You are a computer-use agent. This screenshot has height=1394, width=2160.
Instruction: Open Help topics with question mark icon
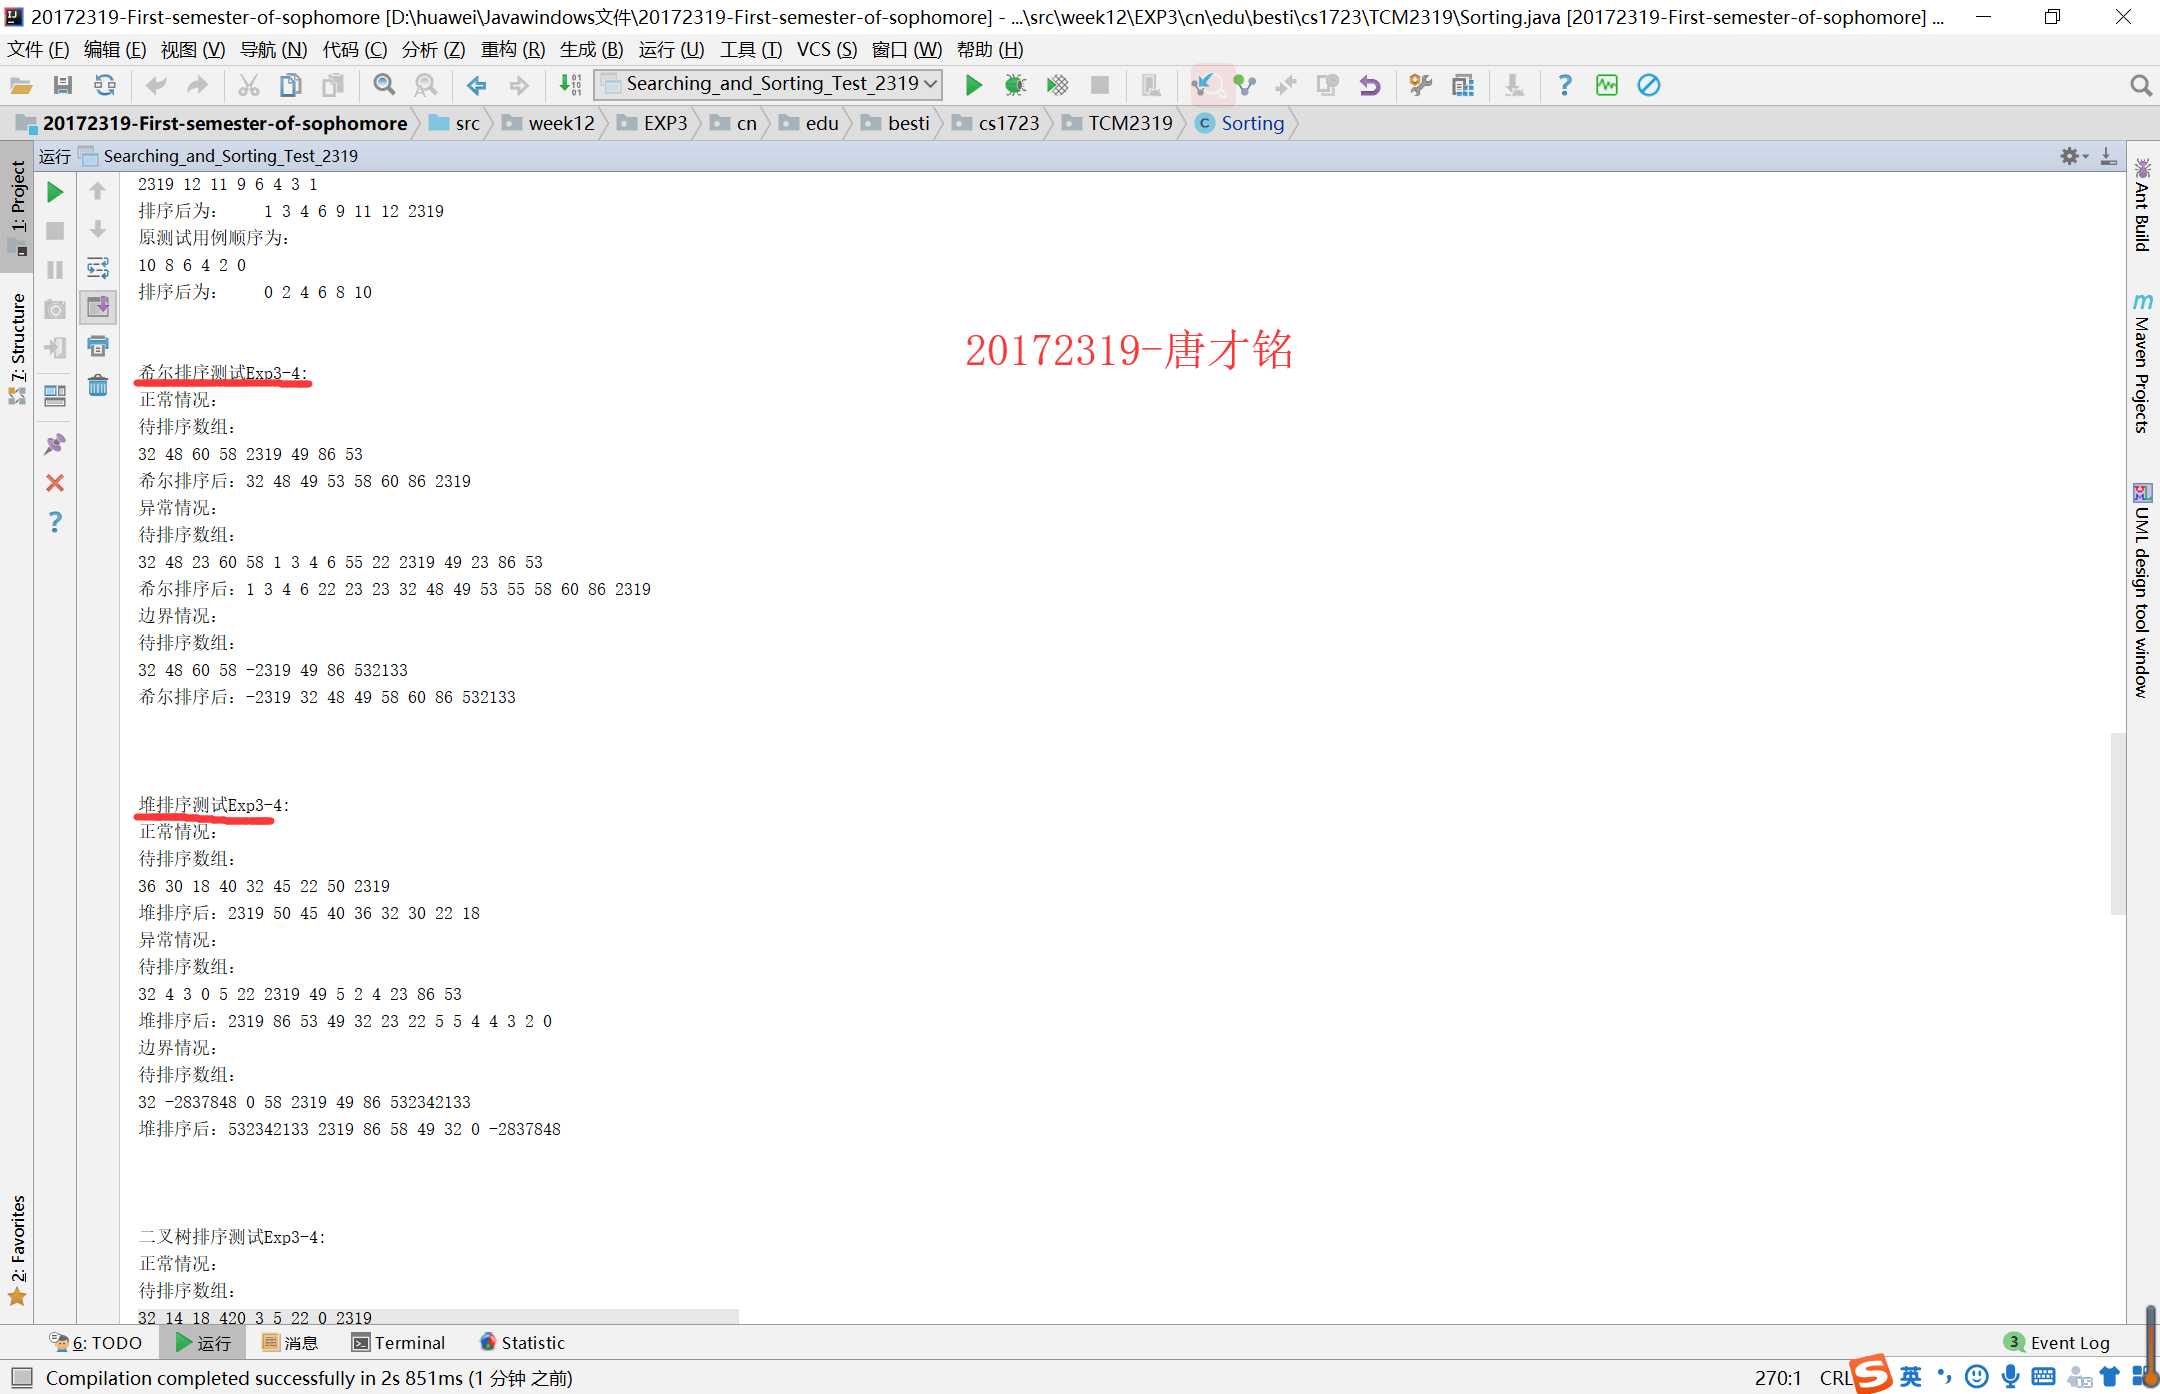tap(1565, 86)
